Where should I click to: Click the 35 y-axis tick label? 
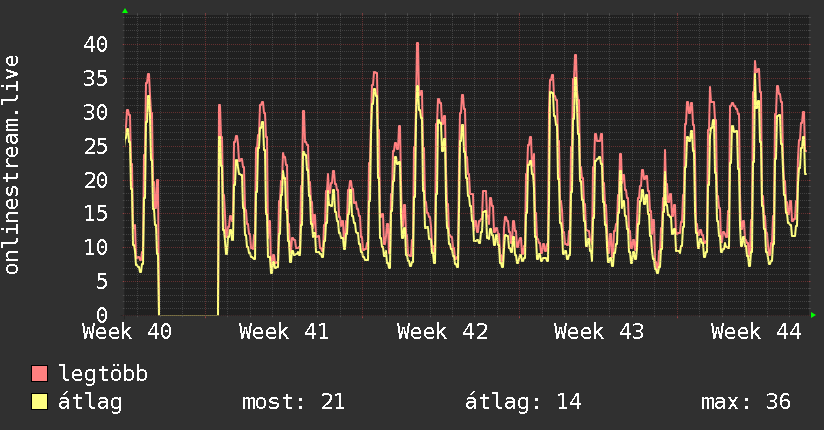(96, 79)
